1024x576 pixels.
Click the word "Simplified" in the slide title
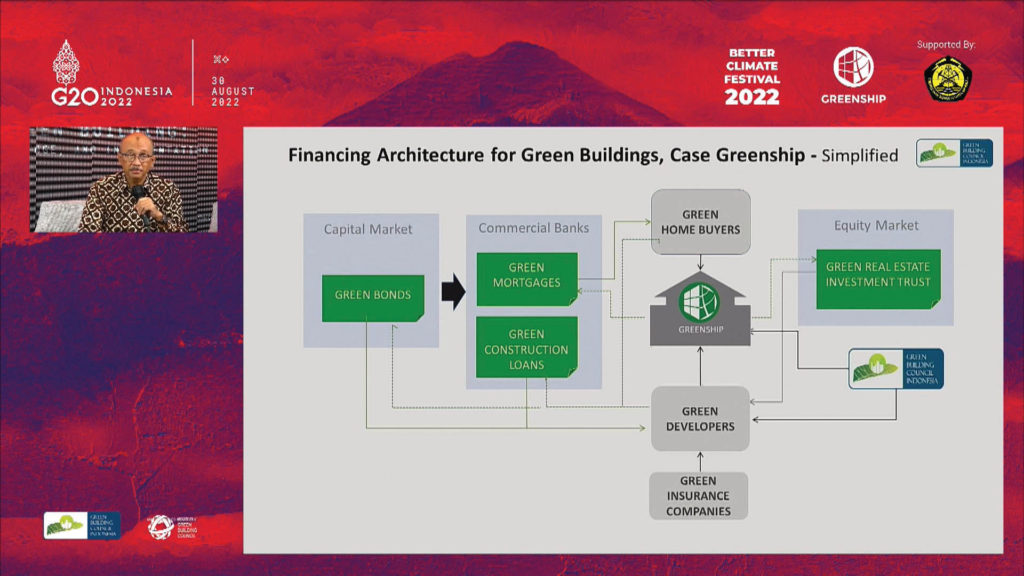tap(860, 156)
